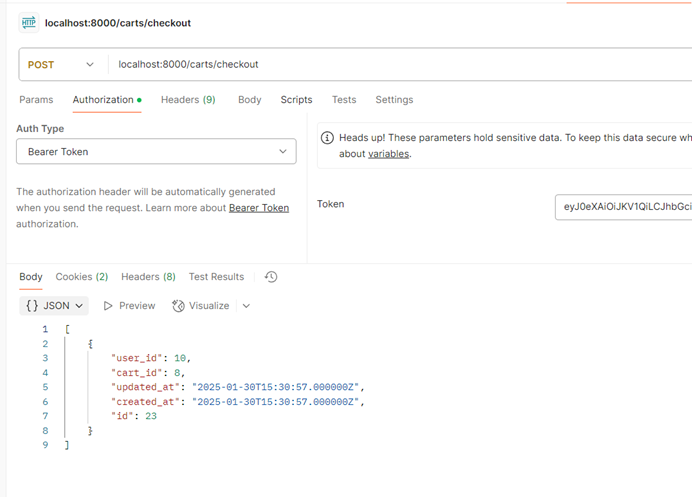692x497 pixels.
Task: Switch to the Params tab
Action: click(36, 100)
